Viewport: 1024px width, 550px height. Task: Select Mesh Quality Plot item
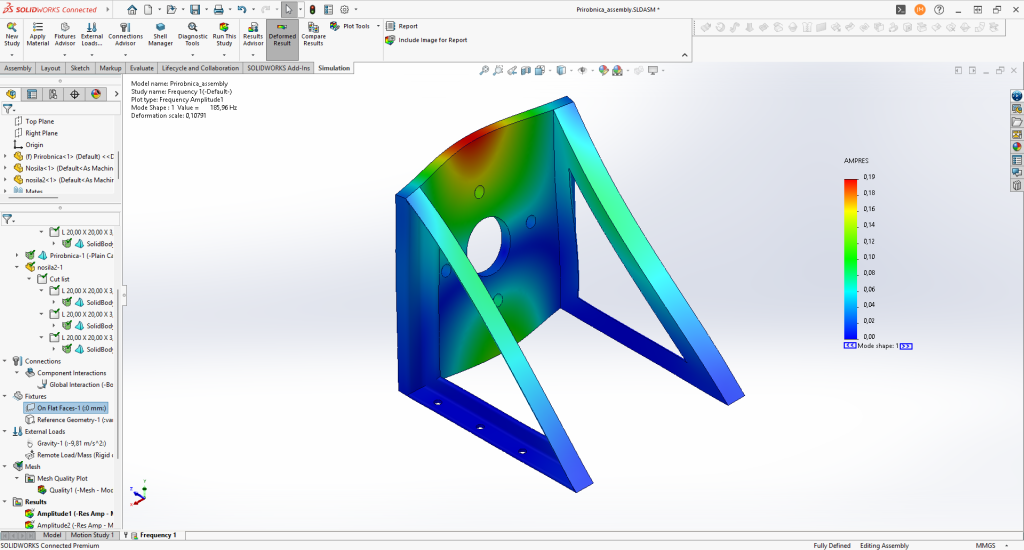pyautogui.click(x=56, y=479)
